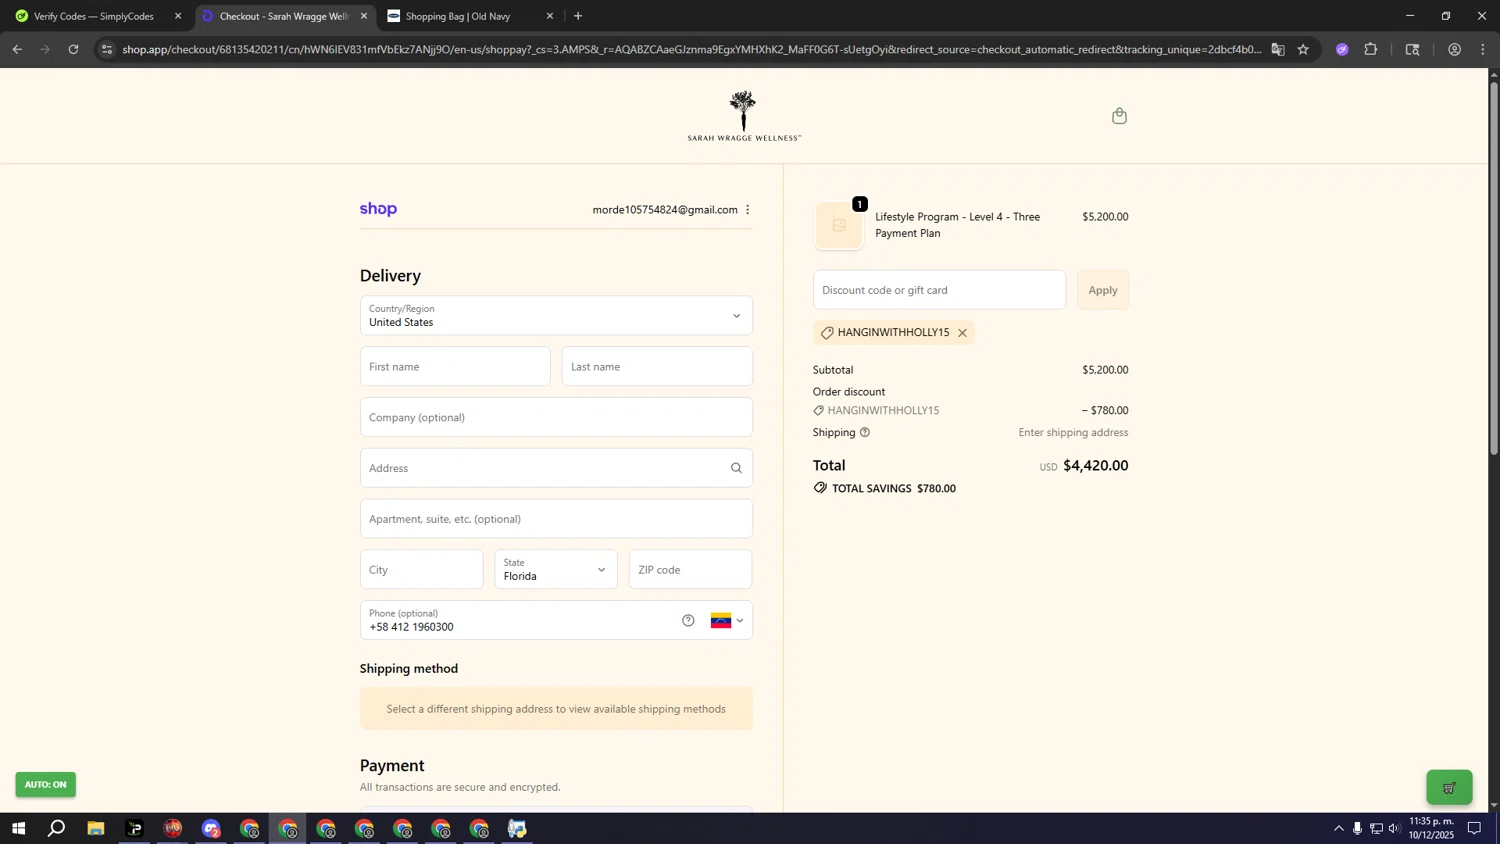The width and height of the screenshot is (1500, 844).
Task: Click the ZIP code field
Action: 690,570
